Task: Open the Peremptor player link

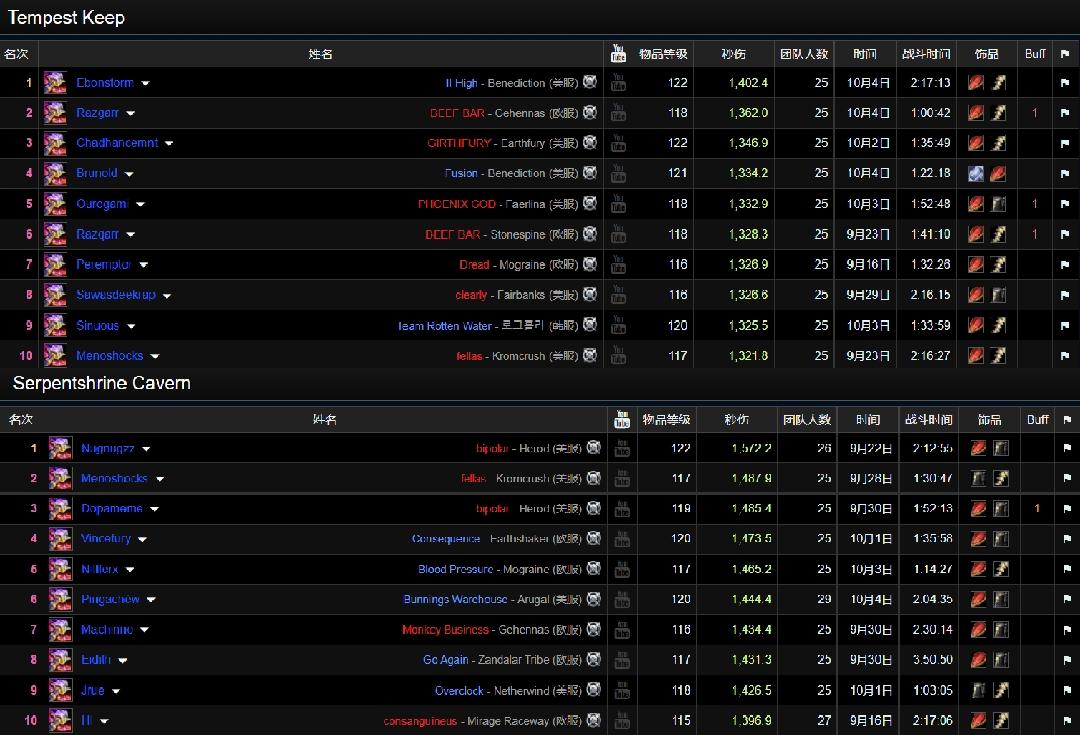Action: (x=104, y=265)
